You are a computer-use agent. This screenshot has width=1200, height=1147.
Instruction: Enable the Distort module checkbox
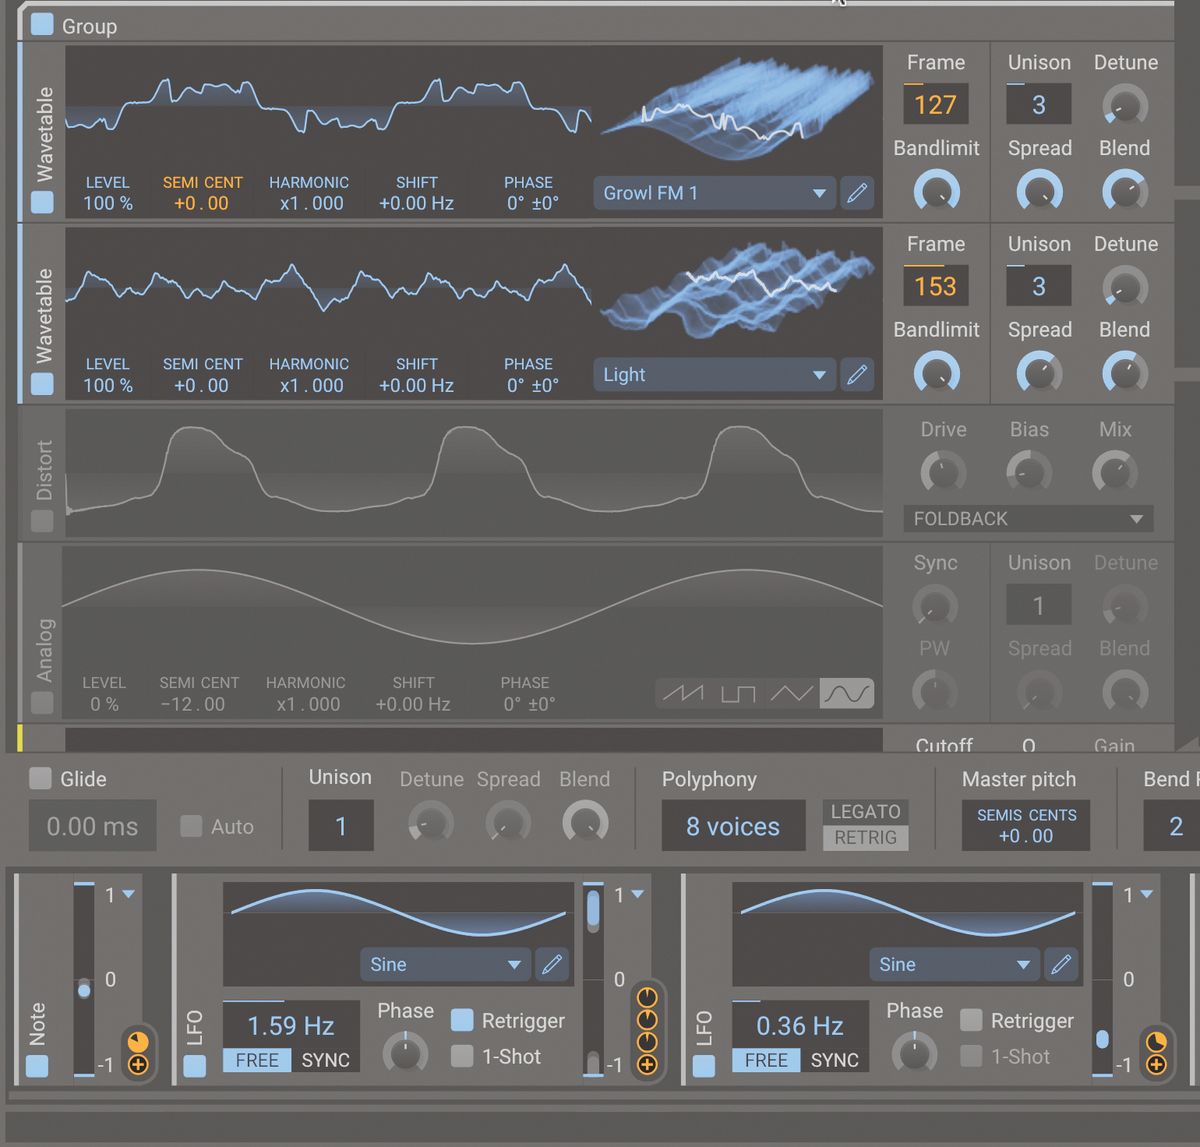[x=41, y=521]
